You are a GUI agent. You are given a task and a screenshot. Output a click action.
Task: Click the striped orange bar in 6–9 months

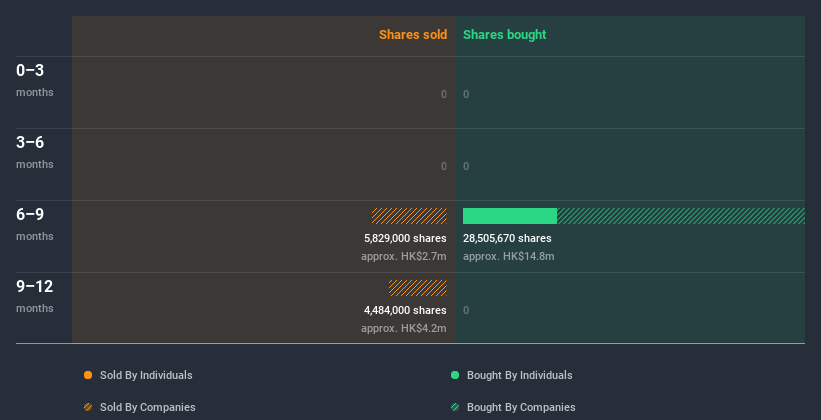point(409,216)
